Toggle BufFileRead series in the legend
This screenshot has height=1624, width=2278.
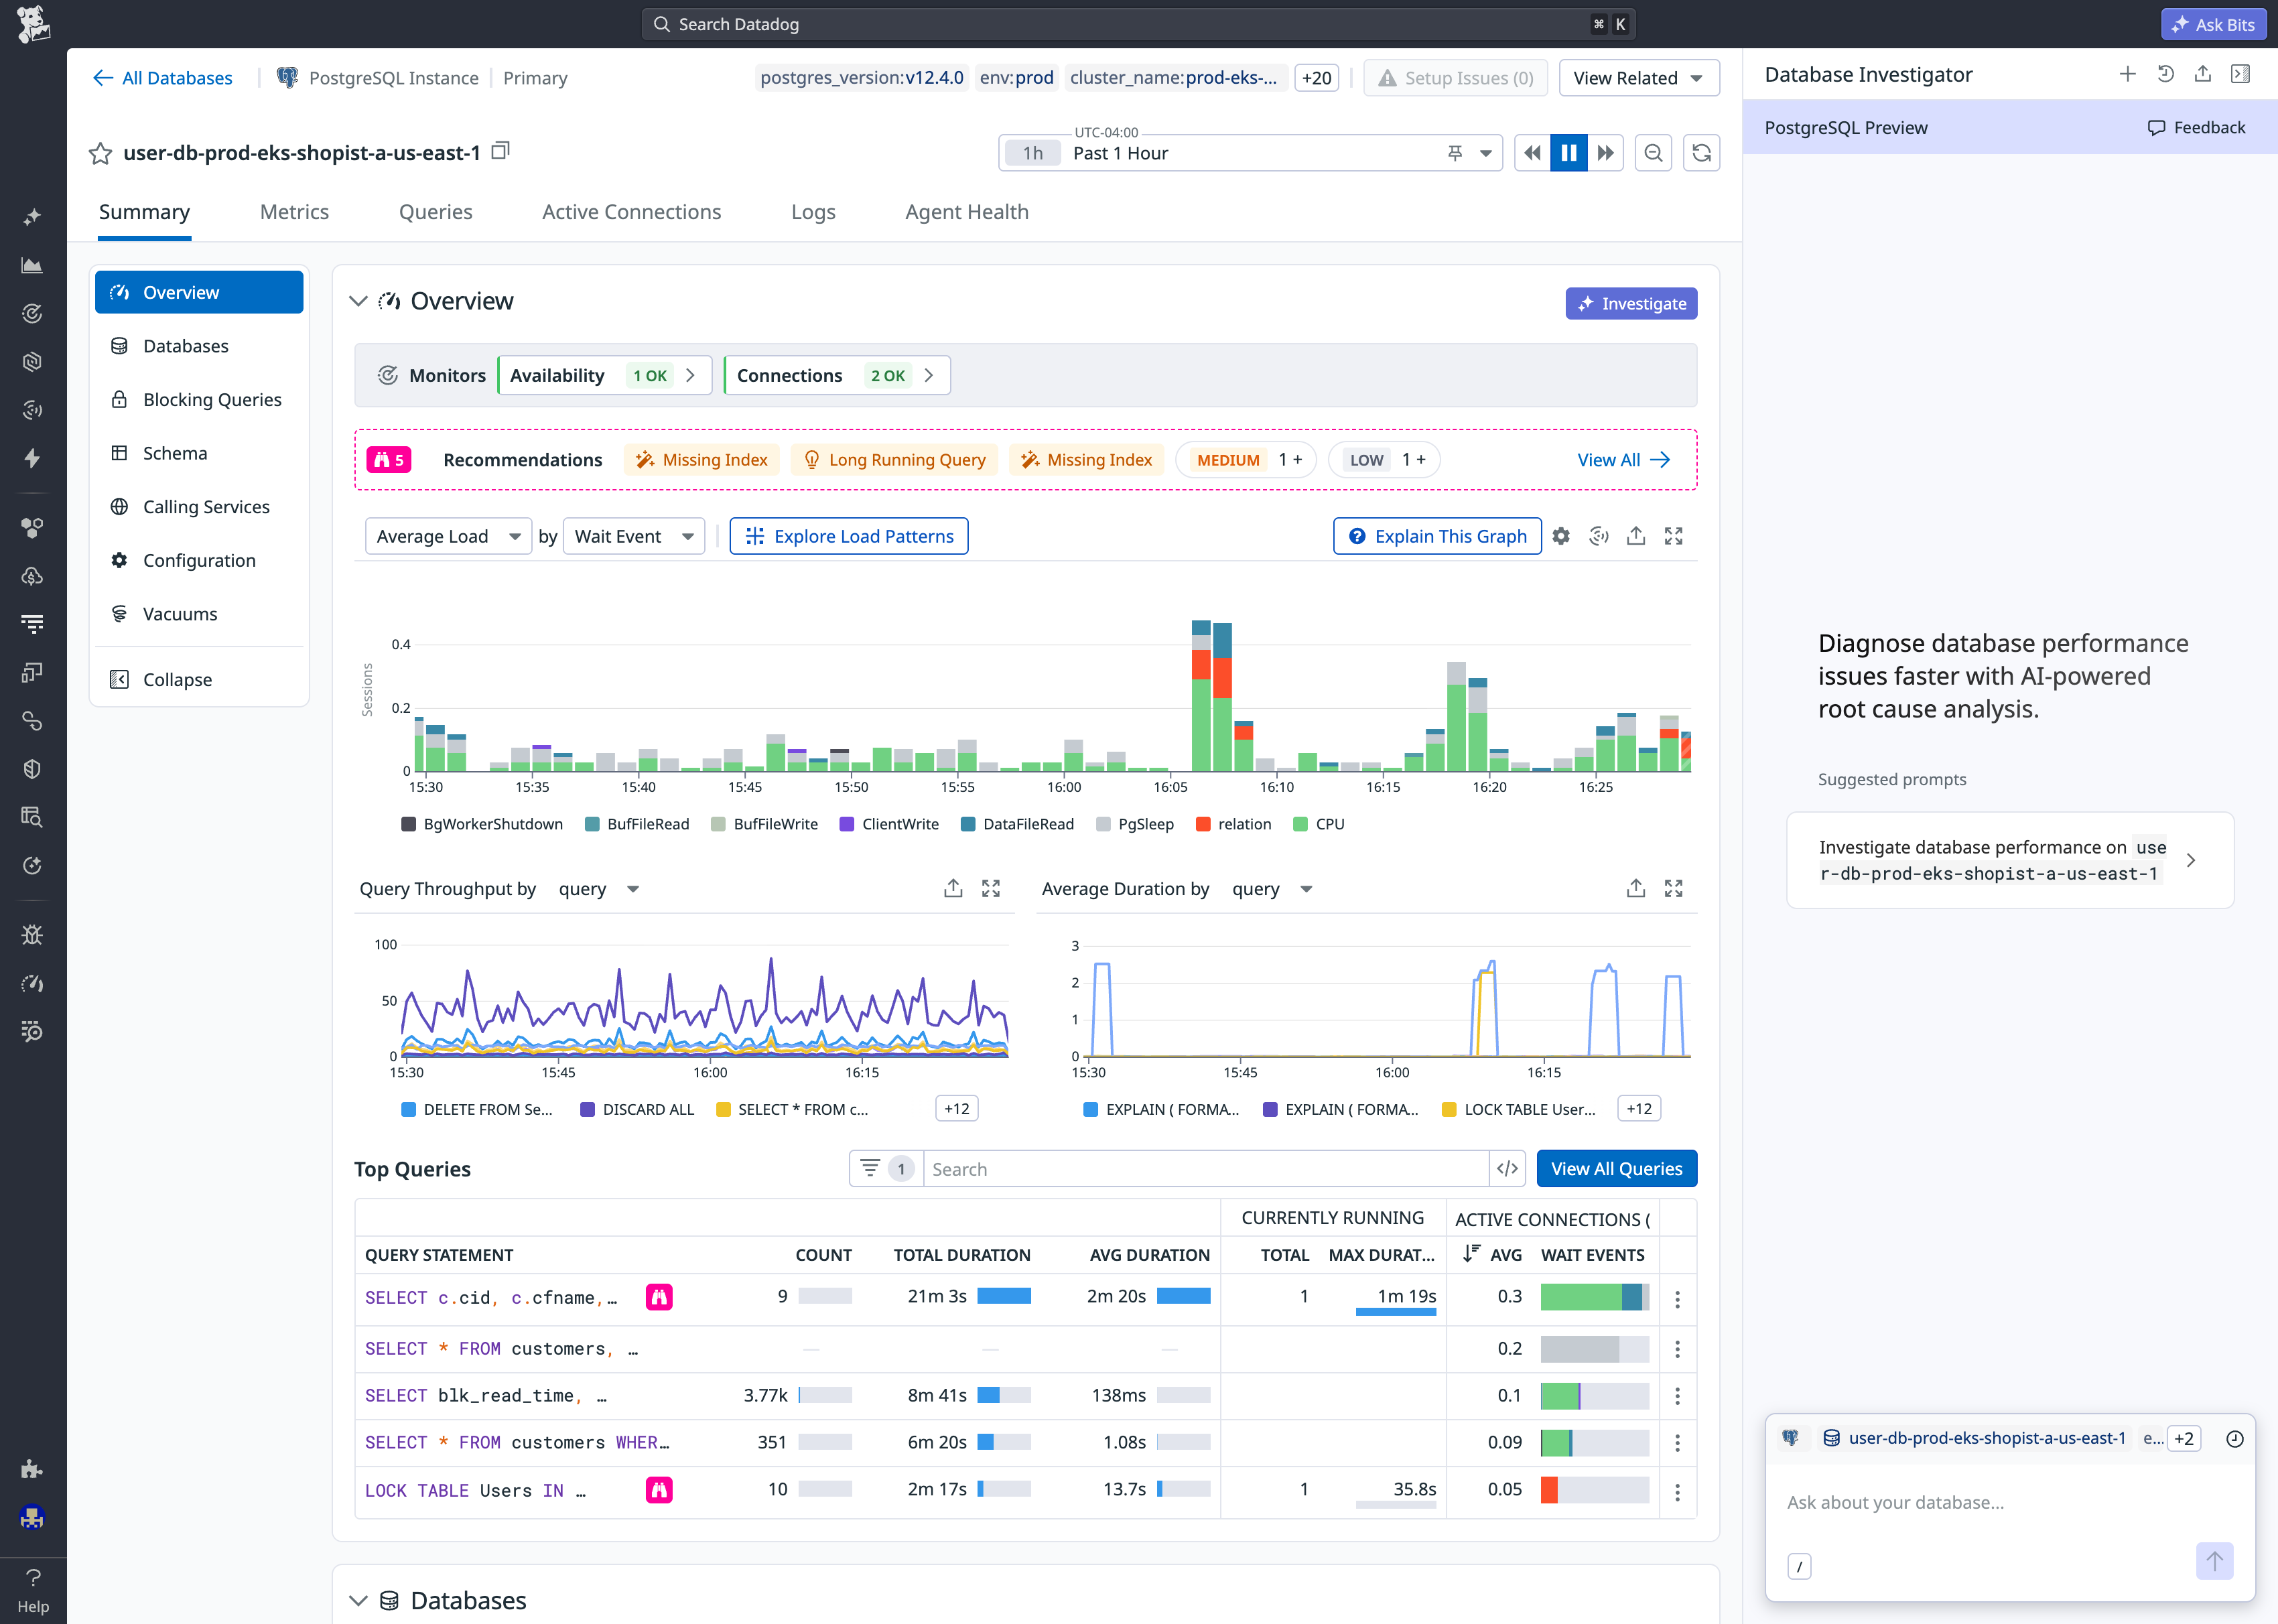637,824
